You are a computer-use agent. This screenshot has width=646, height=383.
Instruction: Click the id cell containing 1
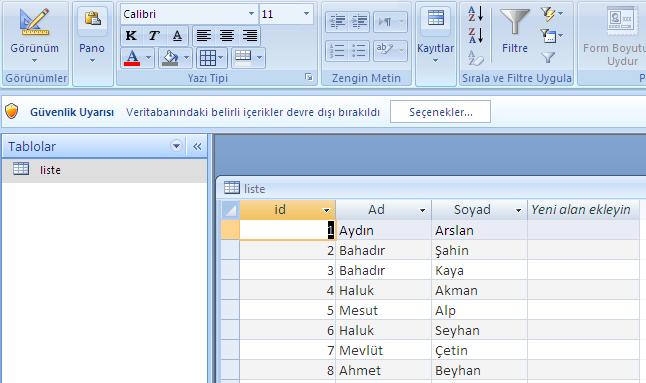288,230
